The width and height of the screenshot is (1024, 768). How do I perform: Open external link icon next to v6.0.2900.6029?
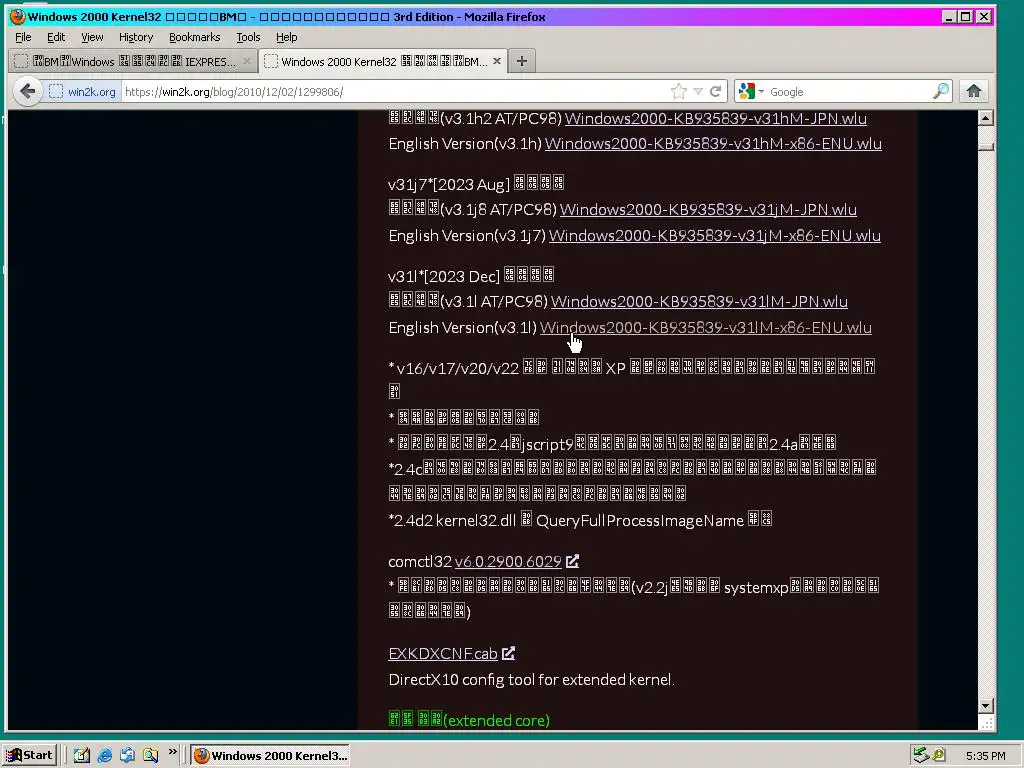coord(572,561)
